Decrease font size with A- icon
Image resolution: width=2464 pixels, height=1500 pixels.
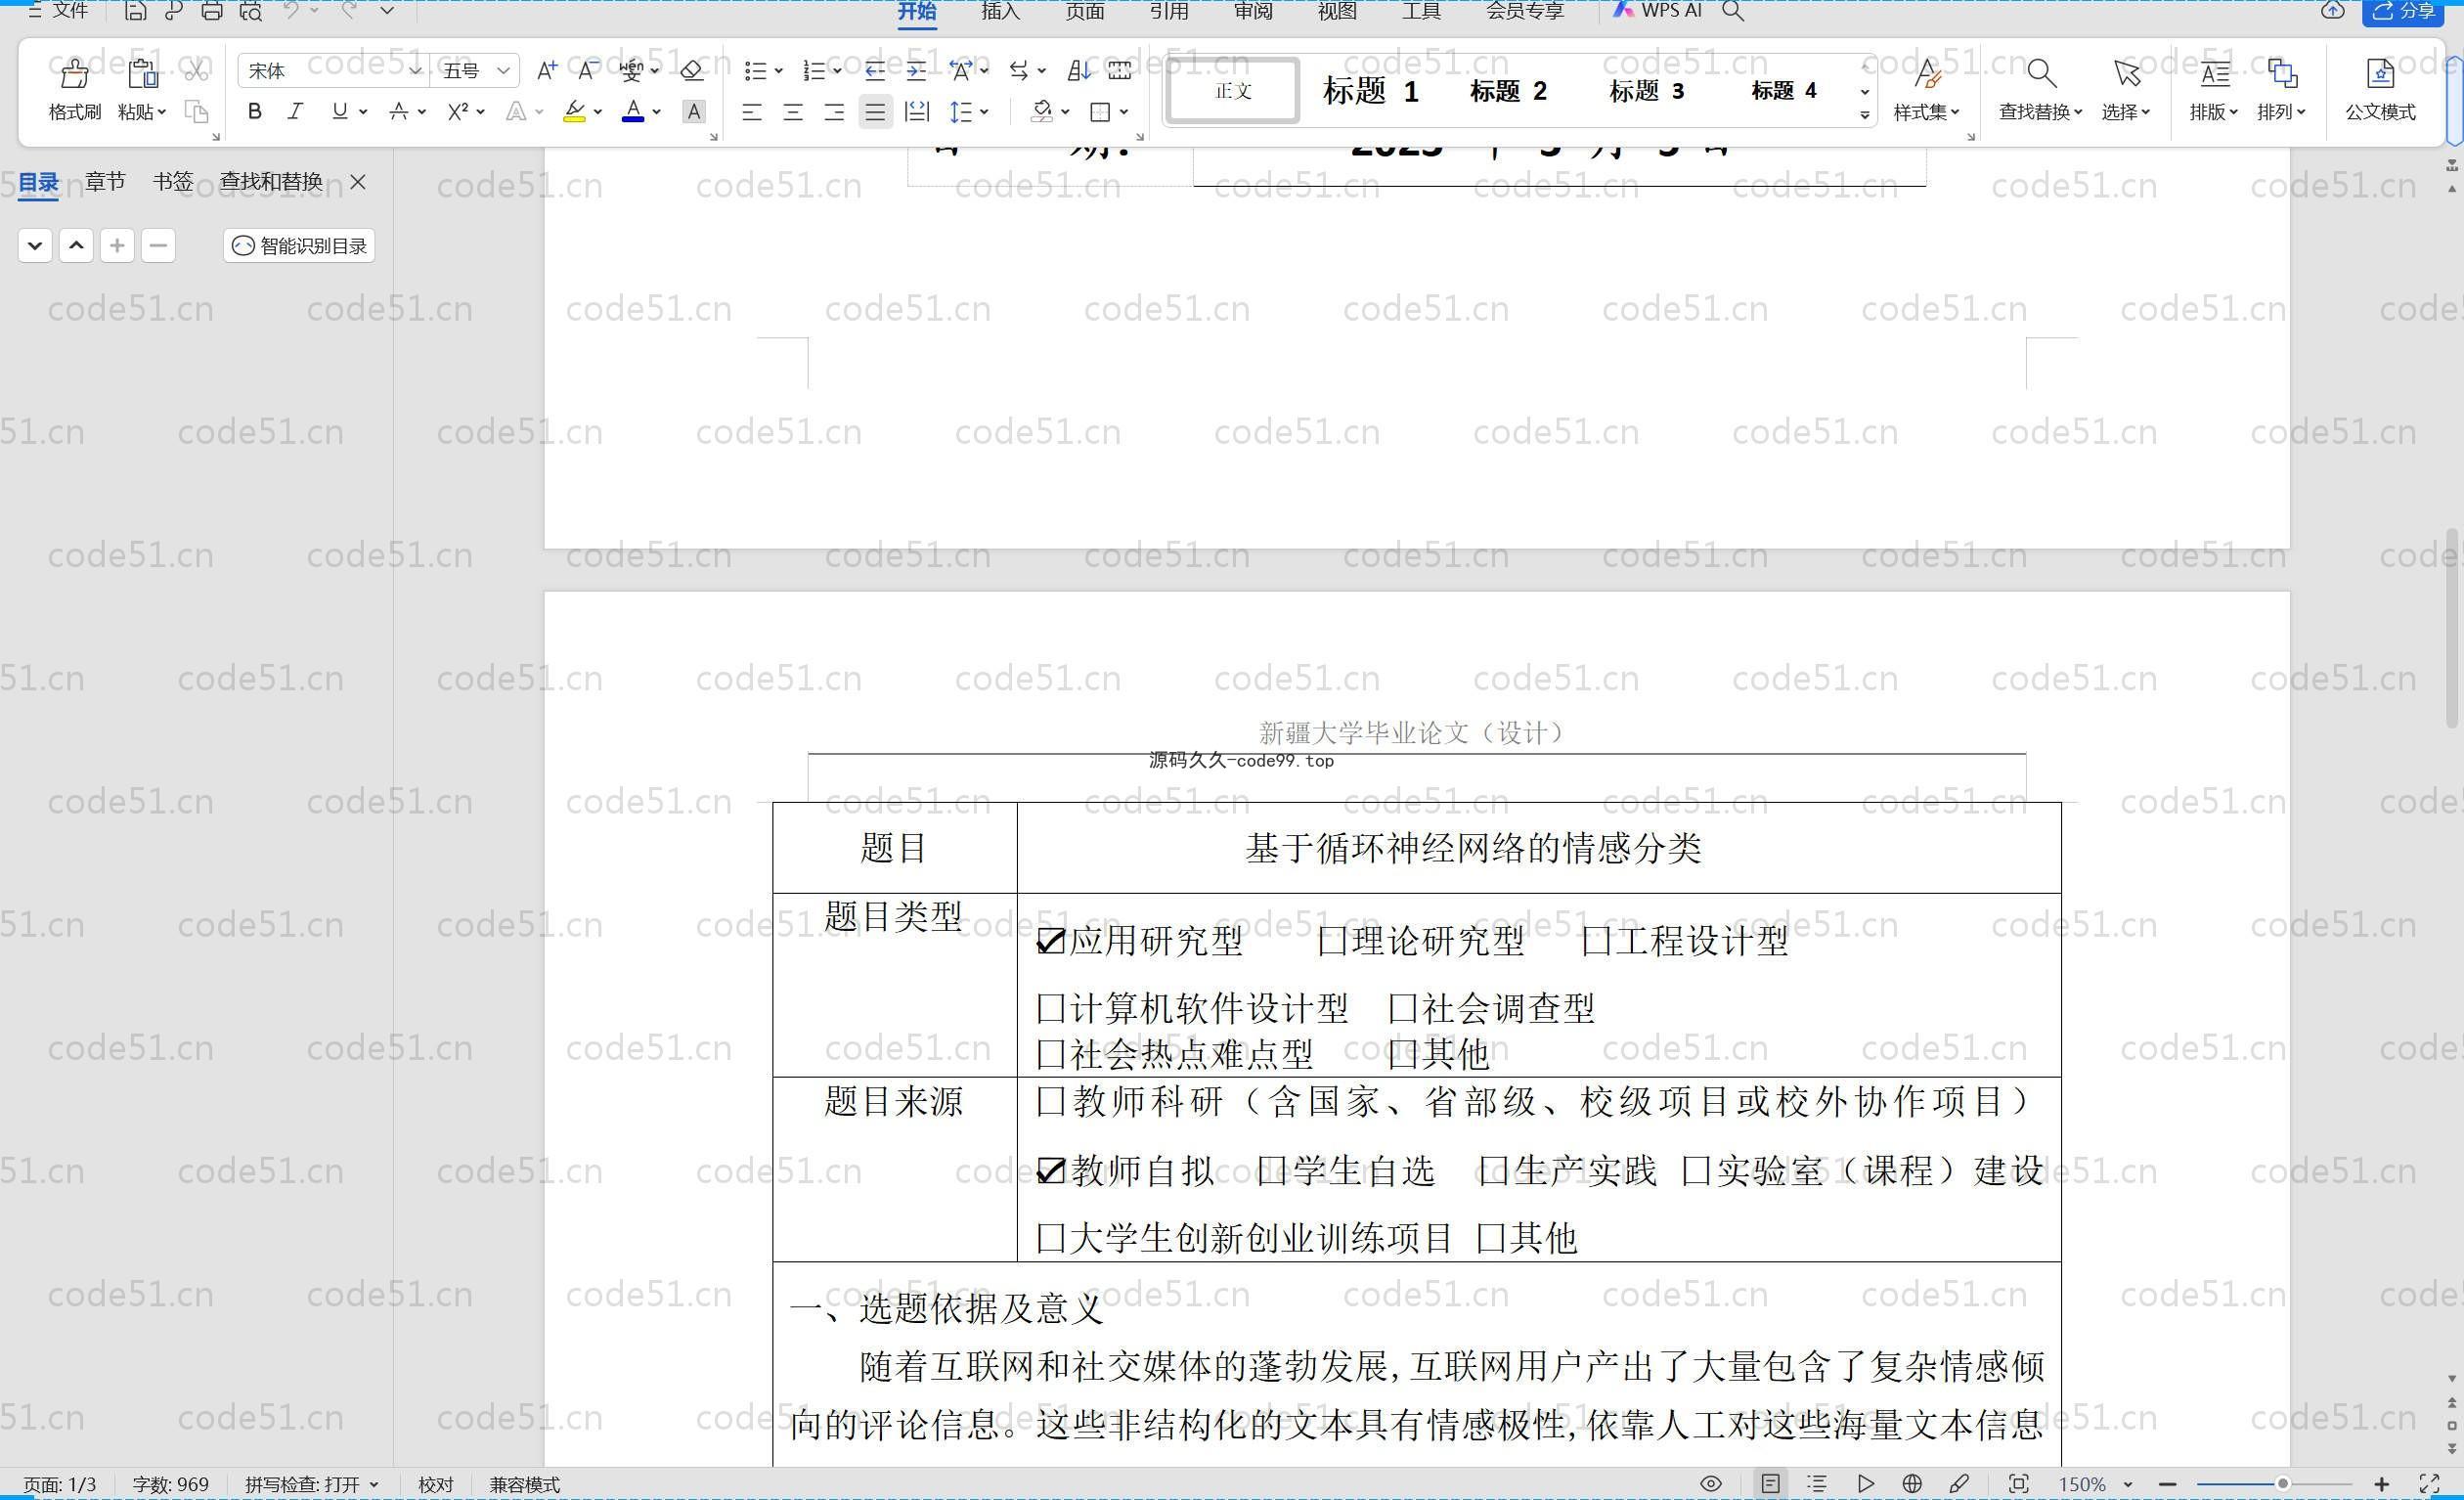pos(588,70)
